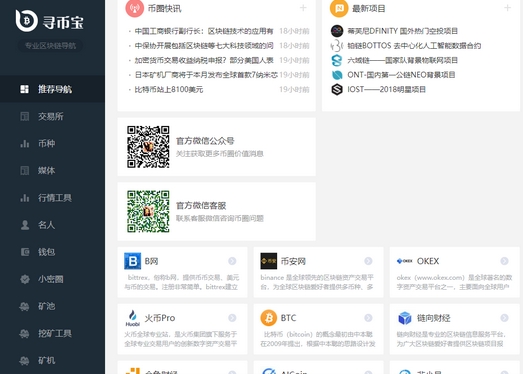523x374 pixels.
Task: Select the 行情工具 chart icon
Action: (24, 198)
